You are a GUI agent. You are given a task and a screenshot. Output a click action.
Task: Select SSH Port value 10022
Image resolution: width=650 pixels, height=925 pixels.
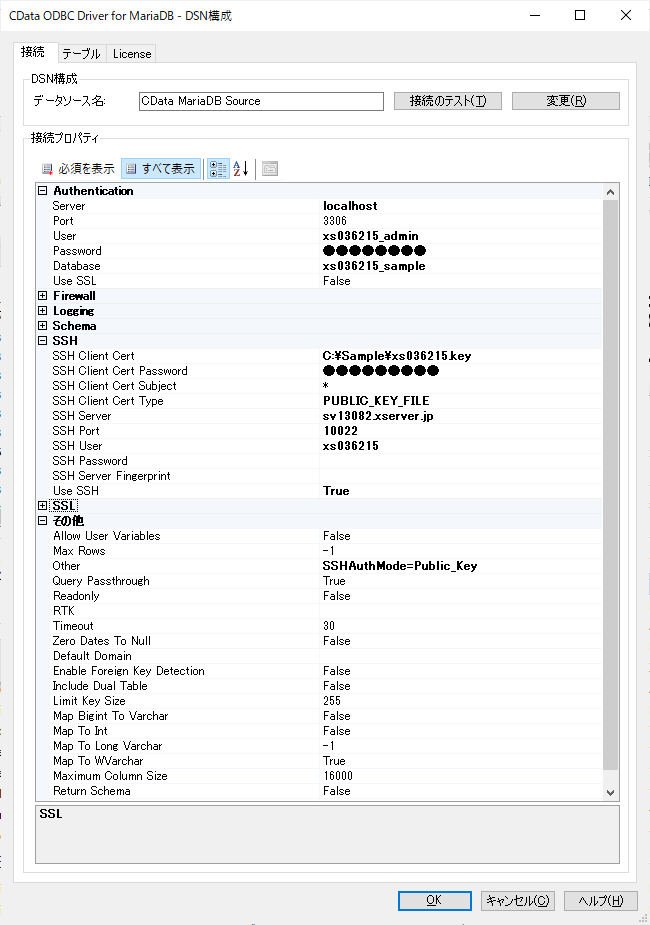(x=340, y=431)
